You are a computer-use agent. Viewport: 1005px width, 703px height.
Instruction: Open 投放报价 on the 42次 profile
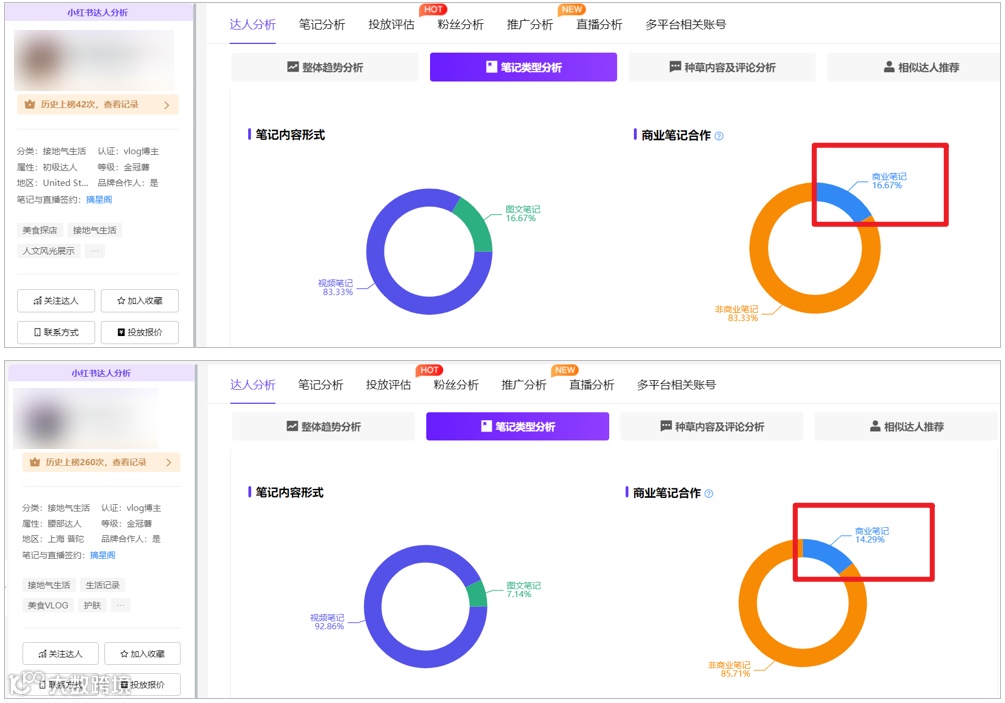pos(140,332)
